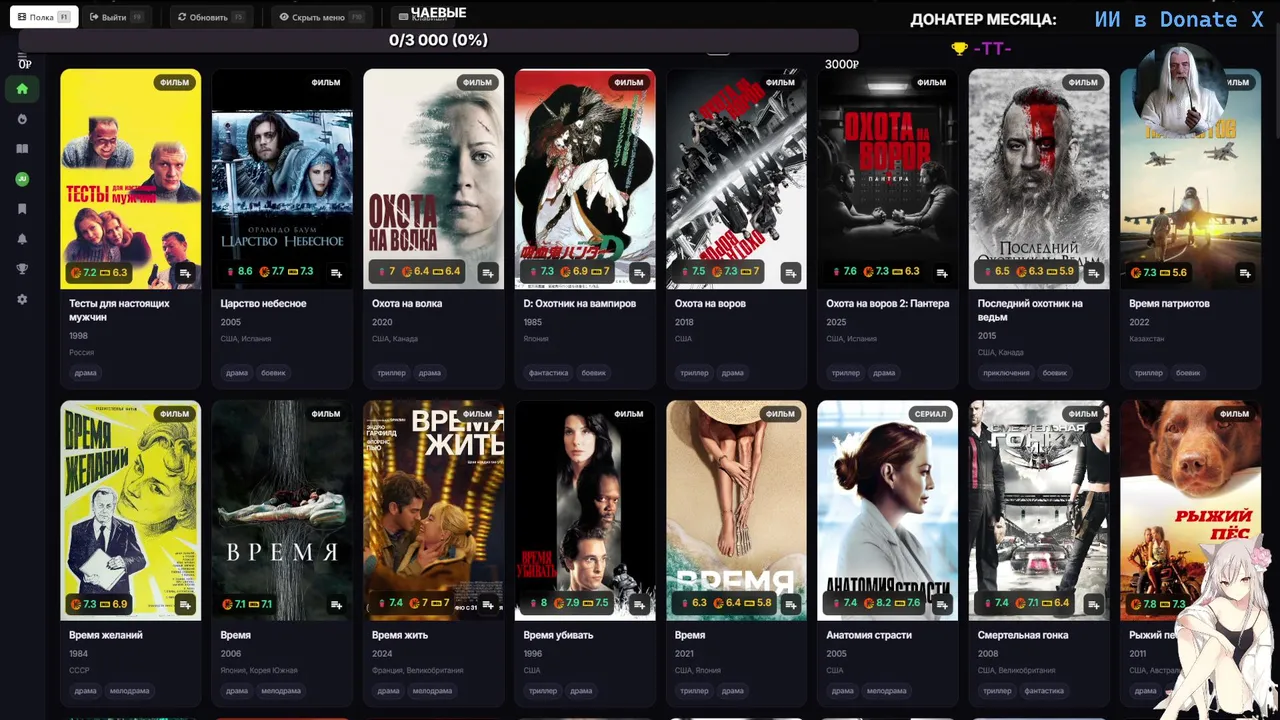Add Время (2021) to a list

click(x=791, y=605)
